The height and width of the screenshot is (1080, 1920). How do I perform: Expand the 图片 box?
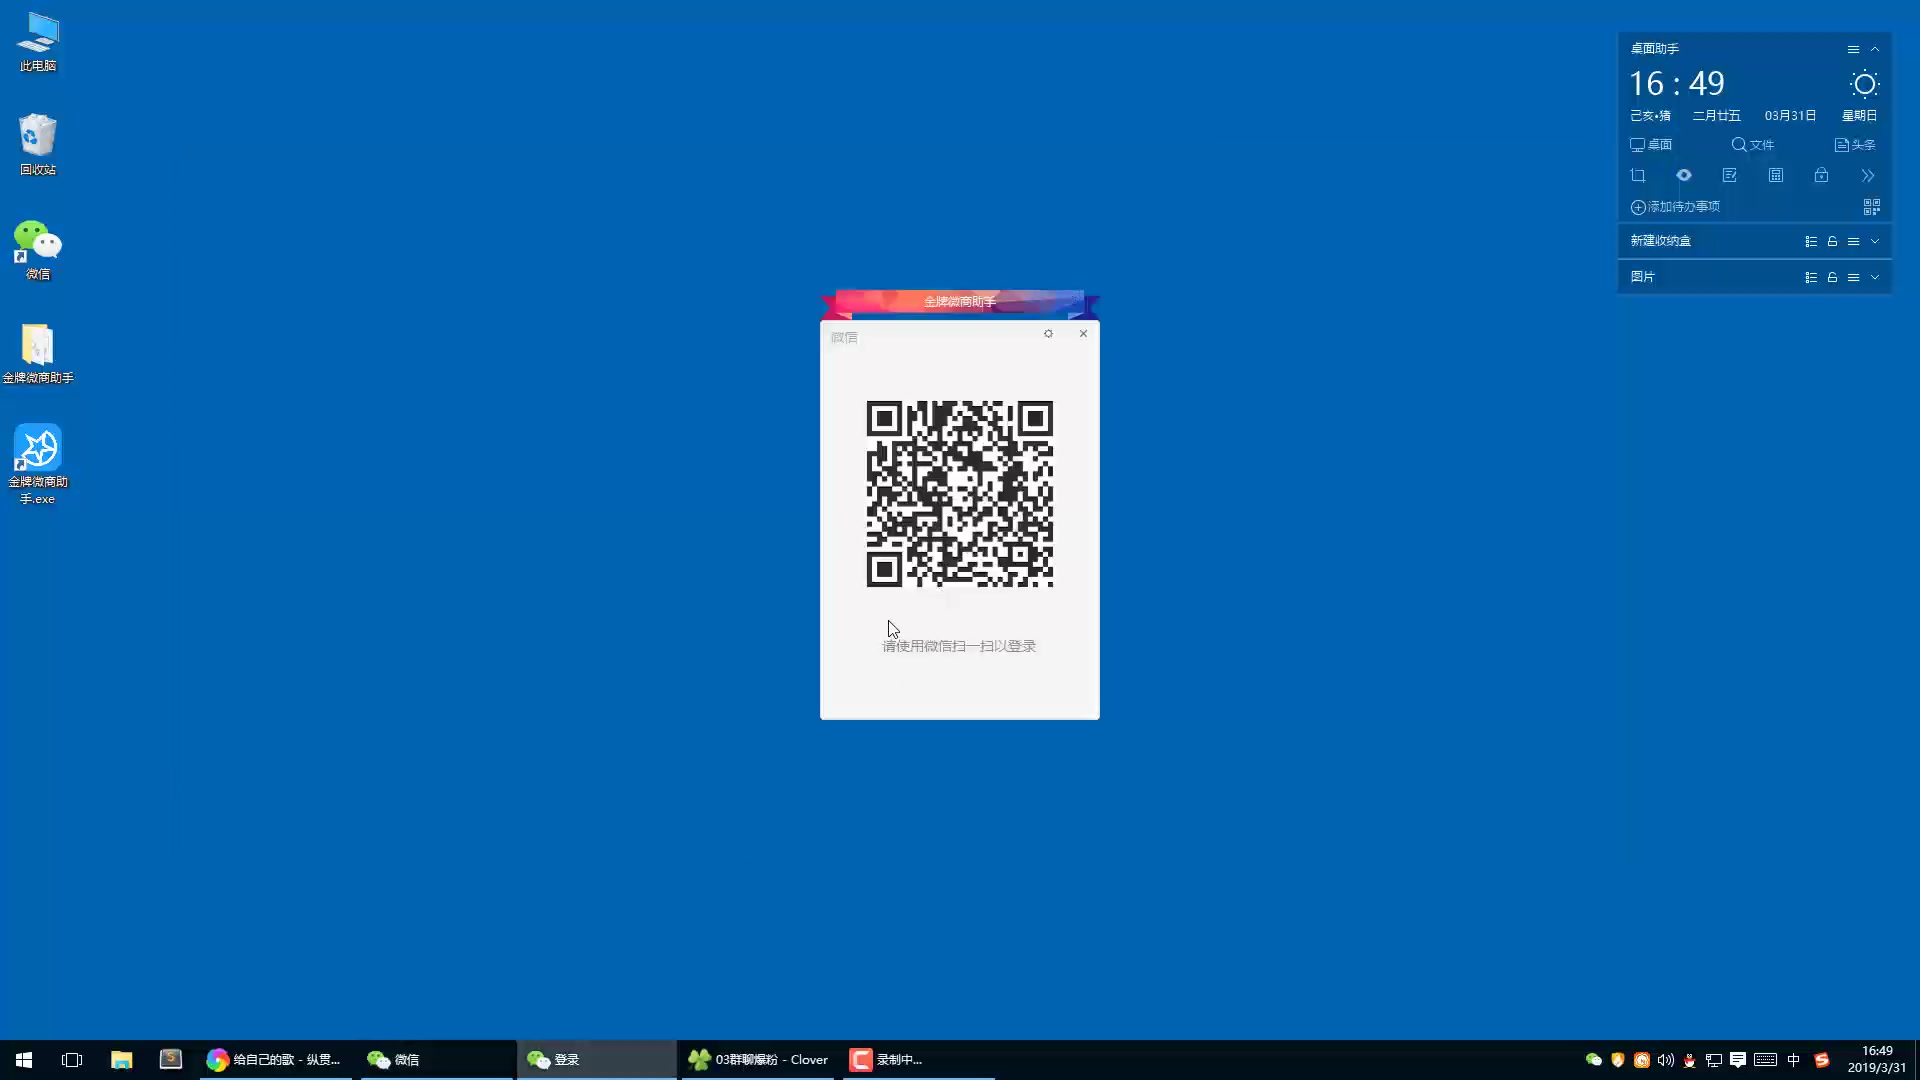pos(1875,278)
